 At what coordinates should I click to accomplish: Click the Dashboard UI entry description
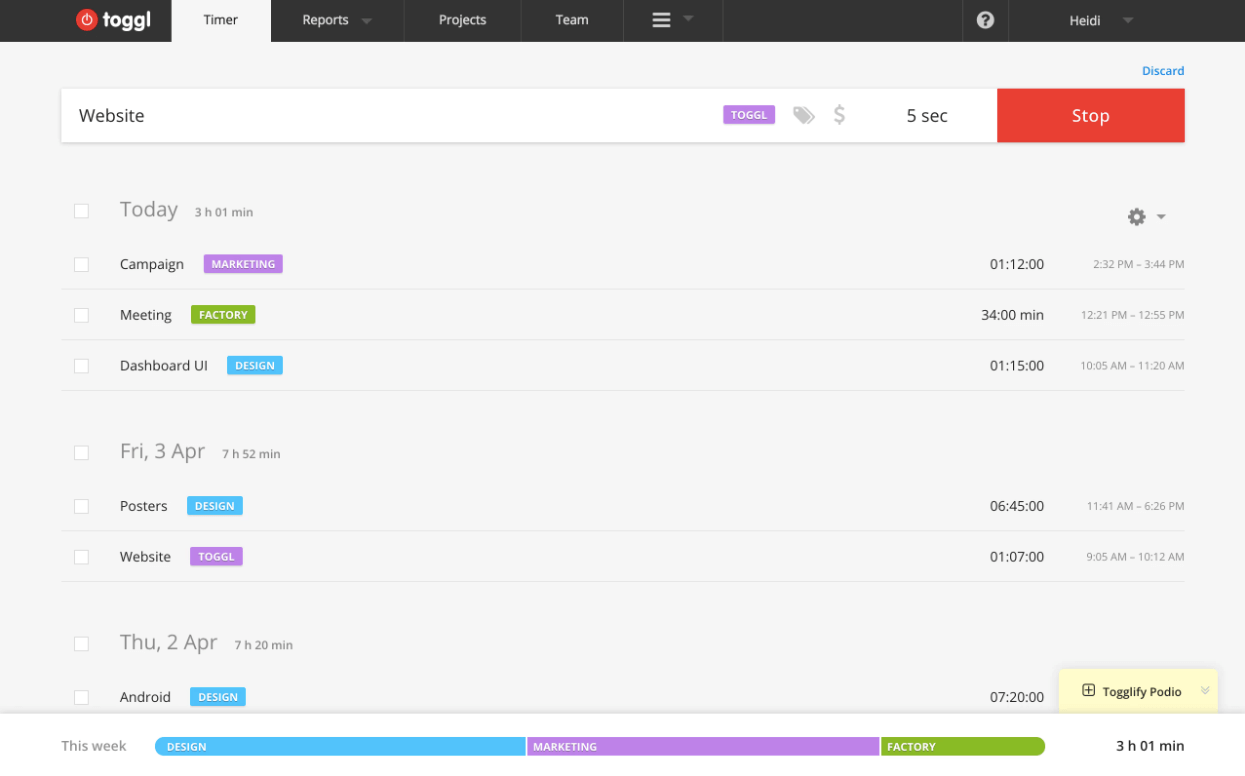click(164, 366)
